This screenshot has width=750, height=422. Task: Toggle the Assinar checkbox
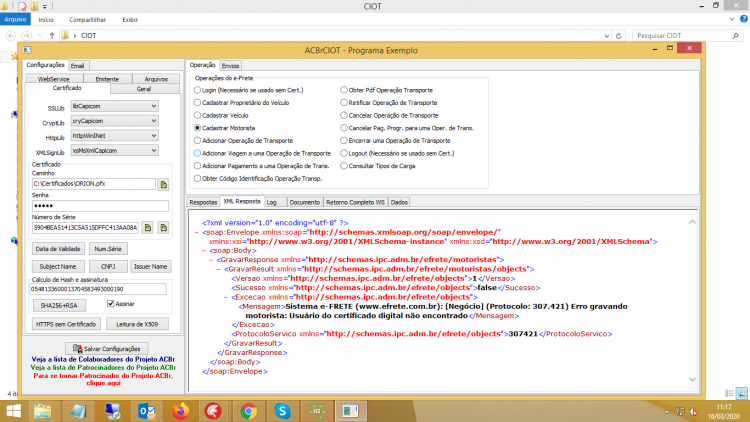(110, 304)
